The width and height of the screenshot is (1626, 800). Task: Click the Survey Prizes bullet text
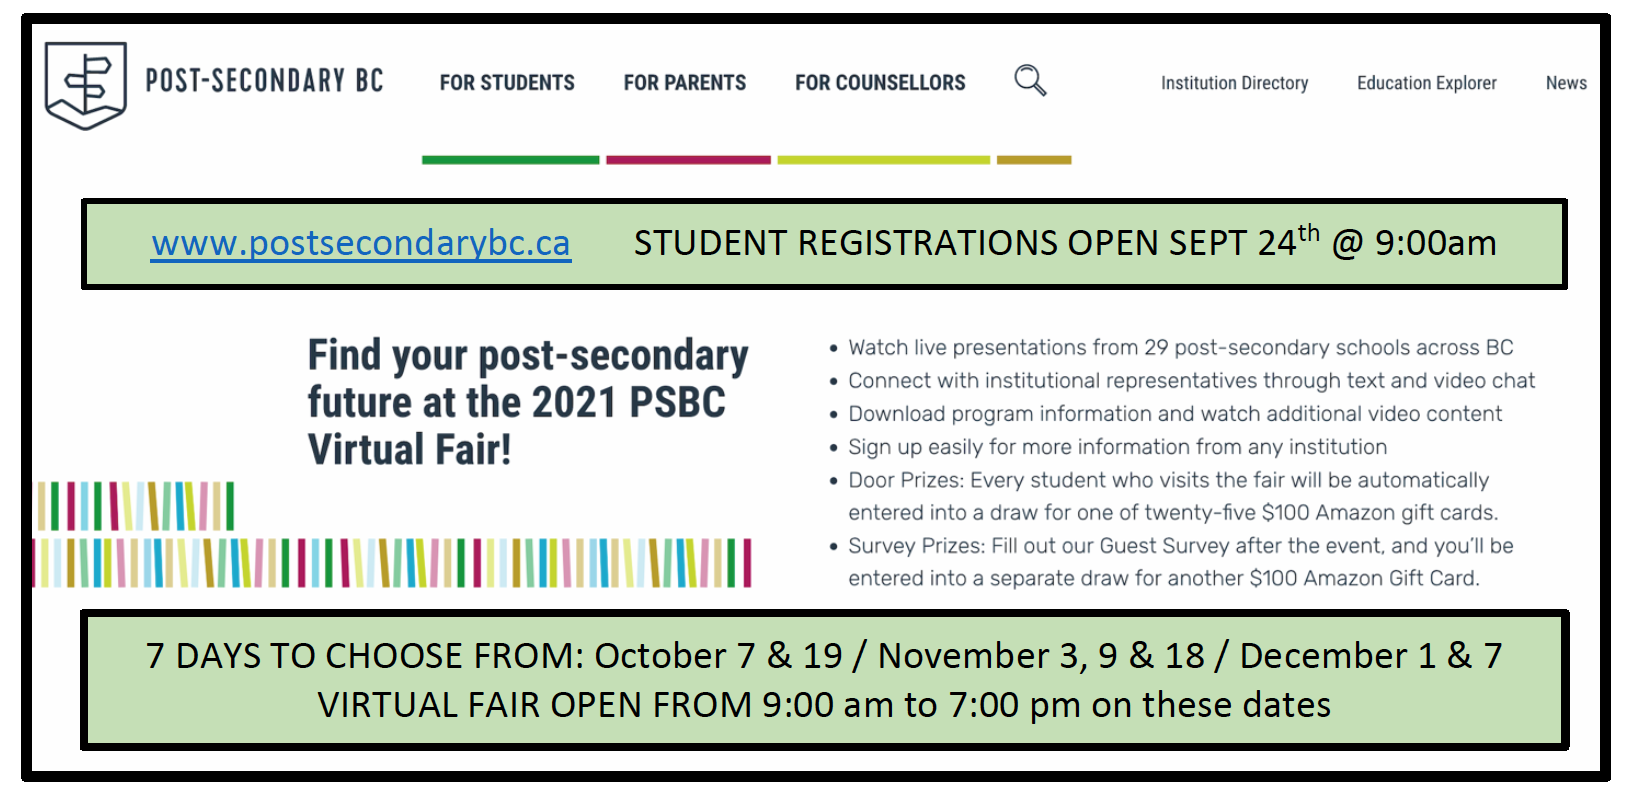pos(1180,562)
